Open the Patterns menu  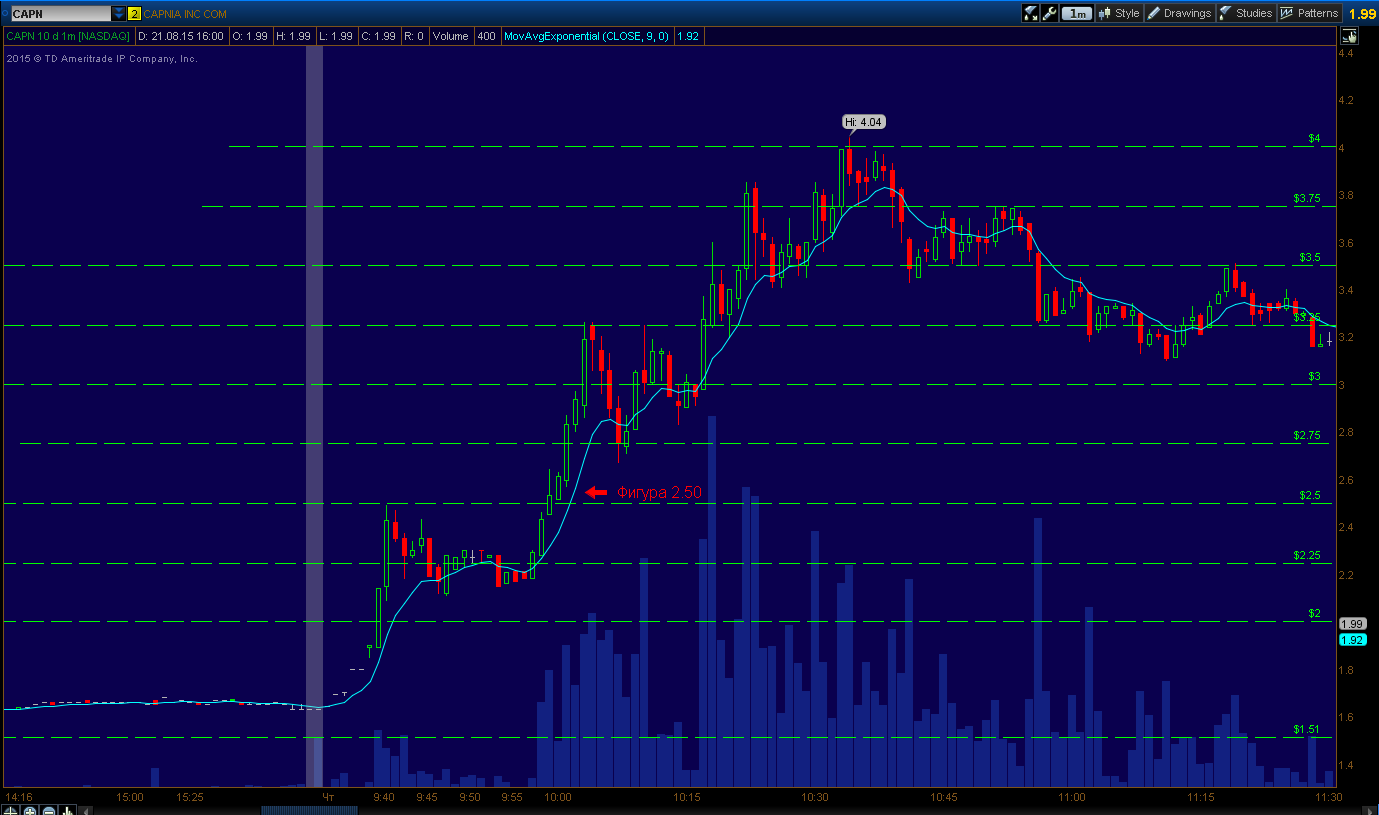[x=1309, y=13]
